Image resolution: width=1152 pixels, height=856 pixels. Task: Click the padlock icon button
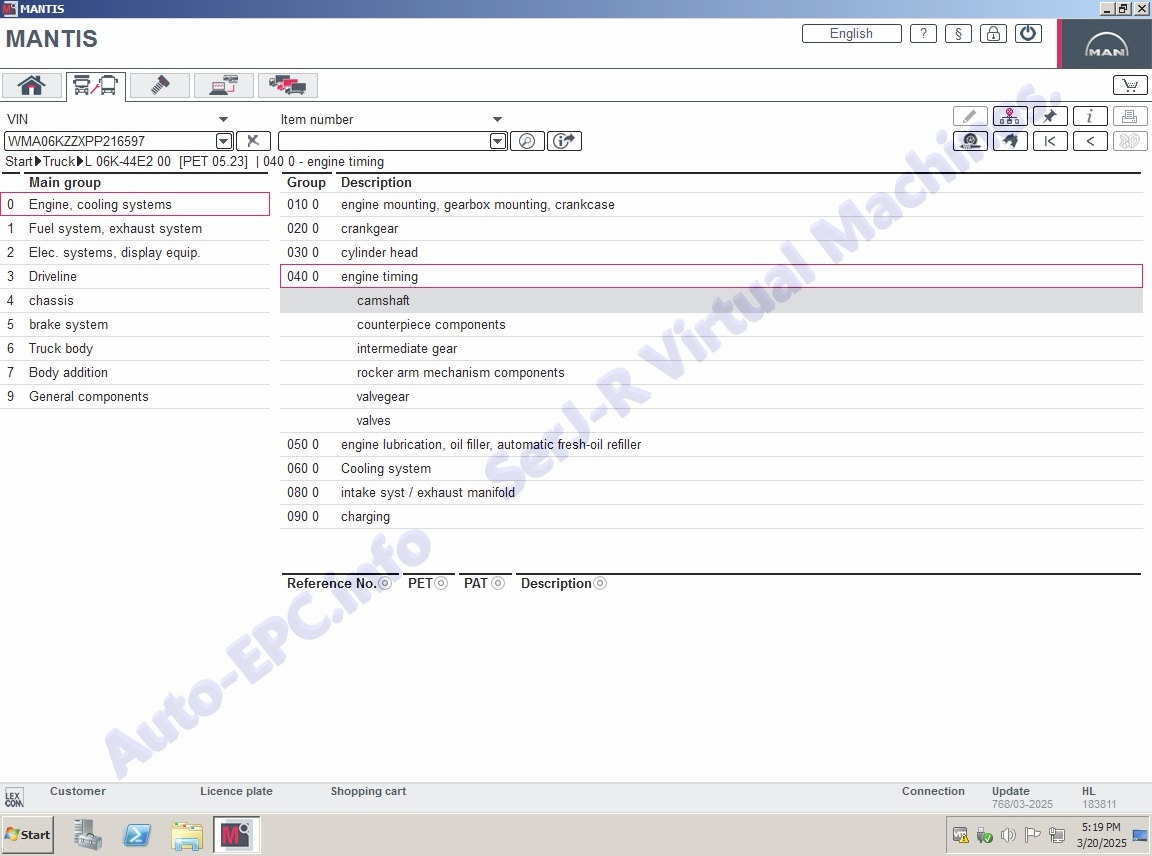(x=993, y=34)
